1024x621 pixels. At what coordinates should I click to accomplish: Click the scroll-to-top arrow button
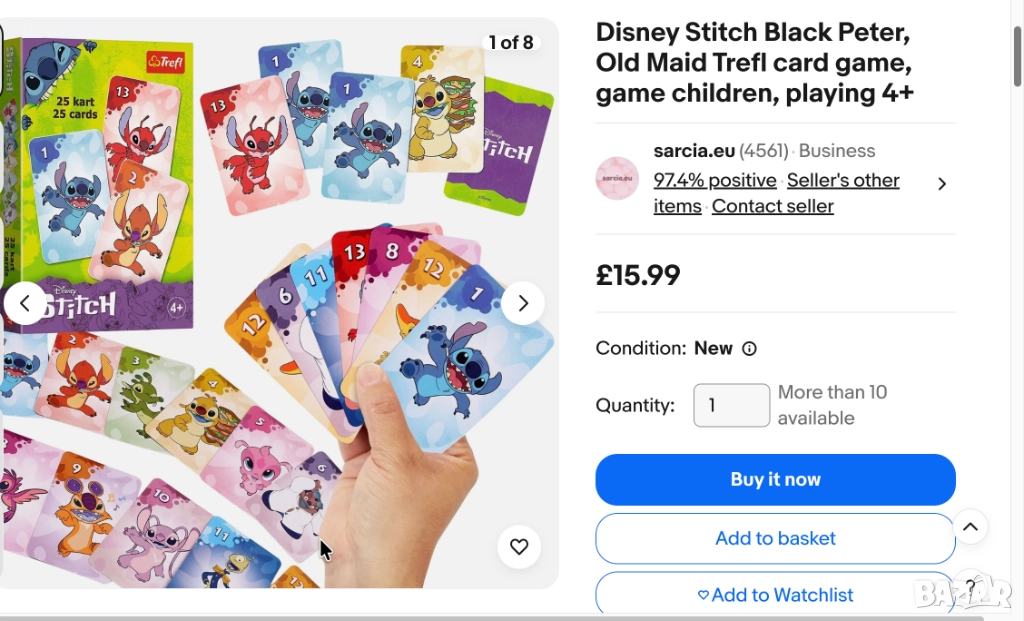[970, 526]
